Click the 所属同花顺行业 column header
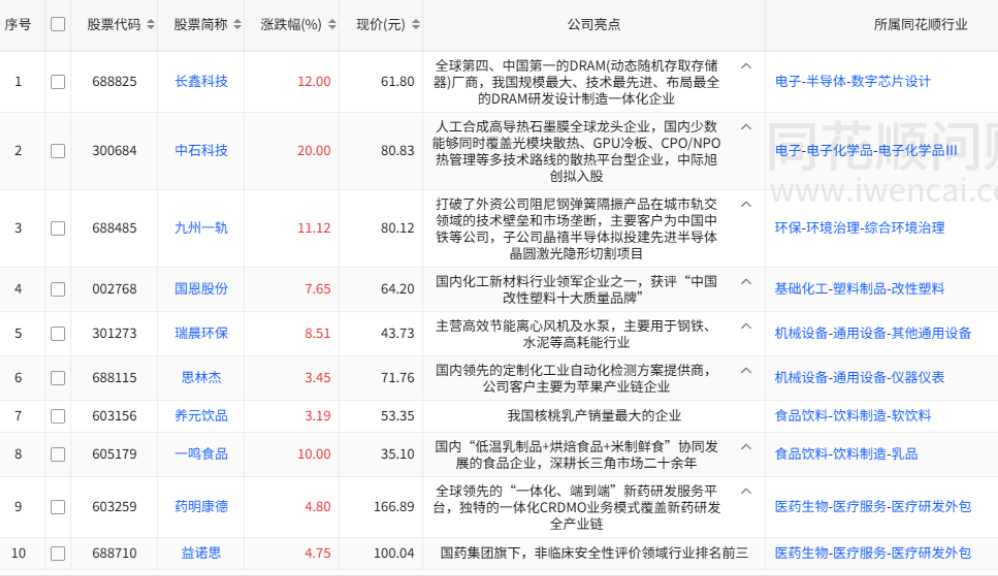 pos(920,25)
